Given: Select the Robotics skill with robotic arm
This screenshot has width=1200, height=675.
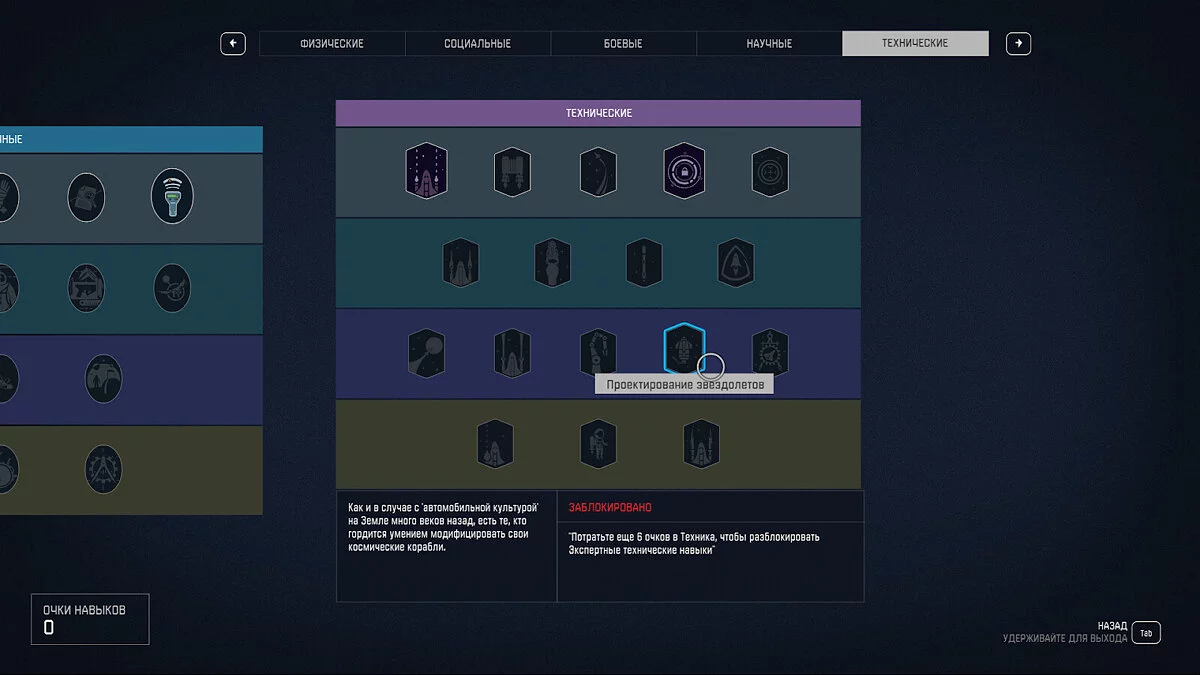Looking at the screenshot, I should 598,353.
